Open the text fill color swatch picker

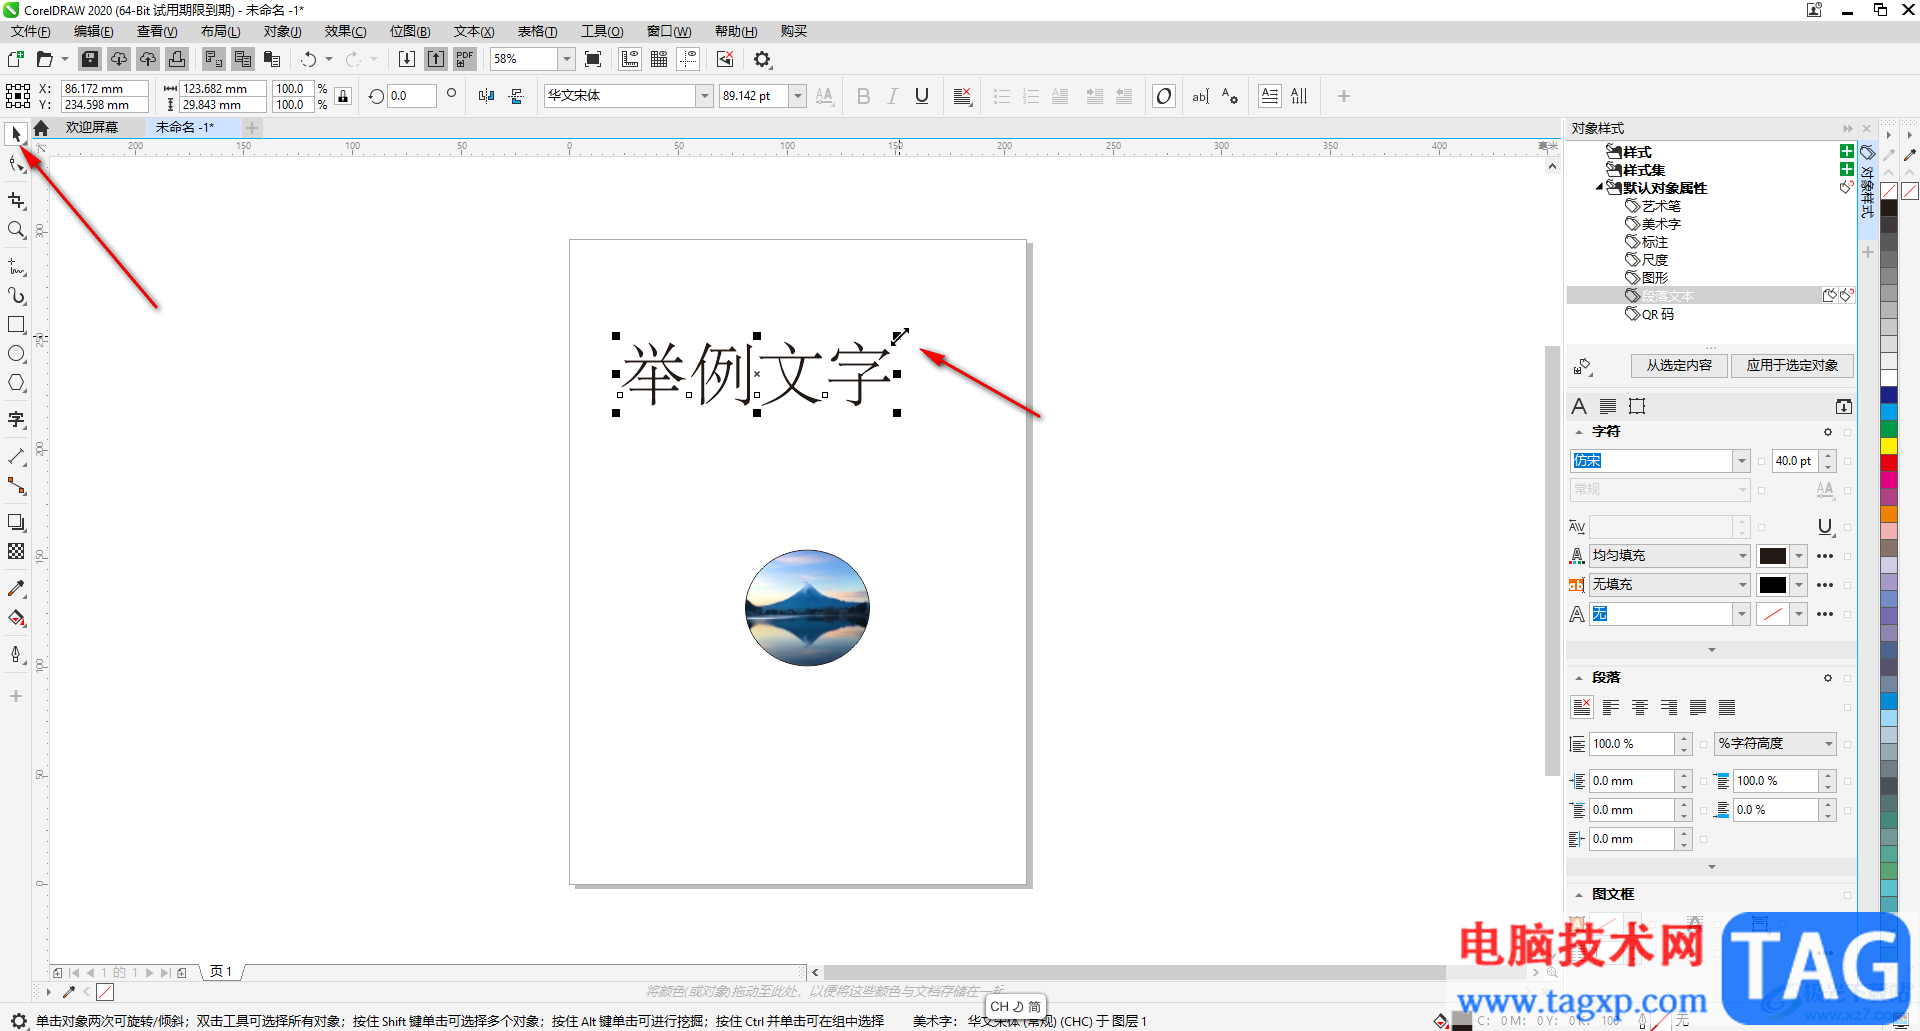1782,556
